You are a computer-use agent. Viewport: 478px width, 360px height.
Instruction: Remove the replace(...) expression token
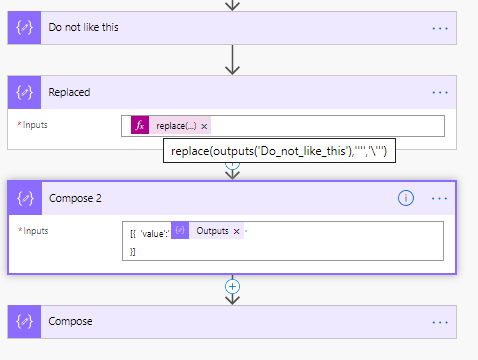point(204,126)
